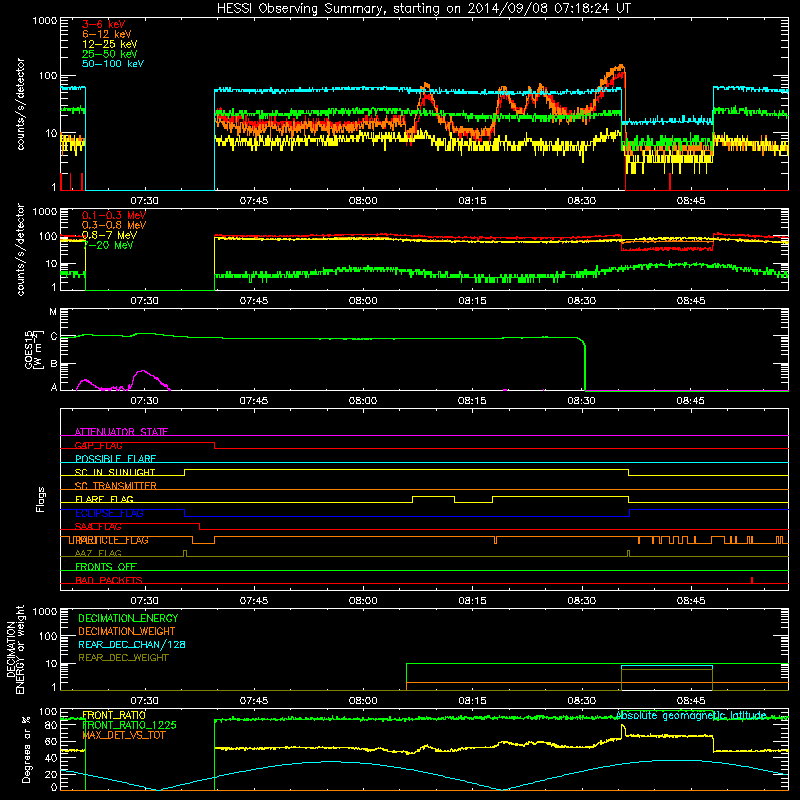The height and width of the screenshot is (800, 800).
Task: Click the 07:30 tick under the MeV plot
Action: point(144,301)
